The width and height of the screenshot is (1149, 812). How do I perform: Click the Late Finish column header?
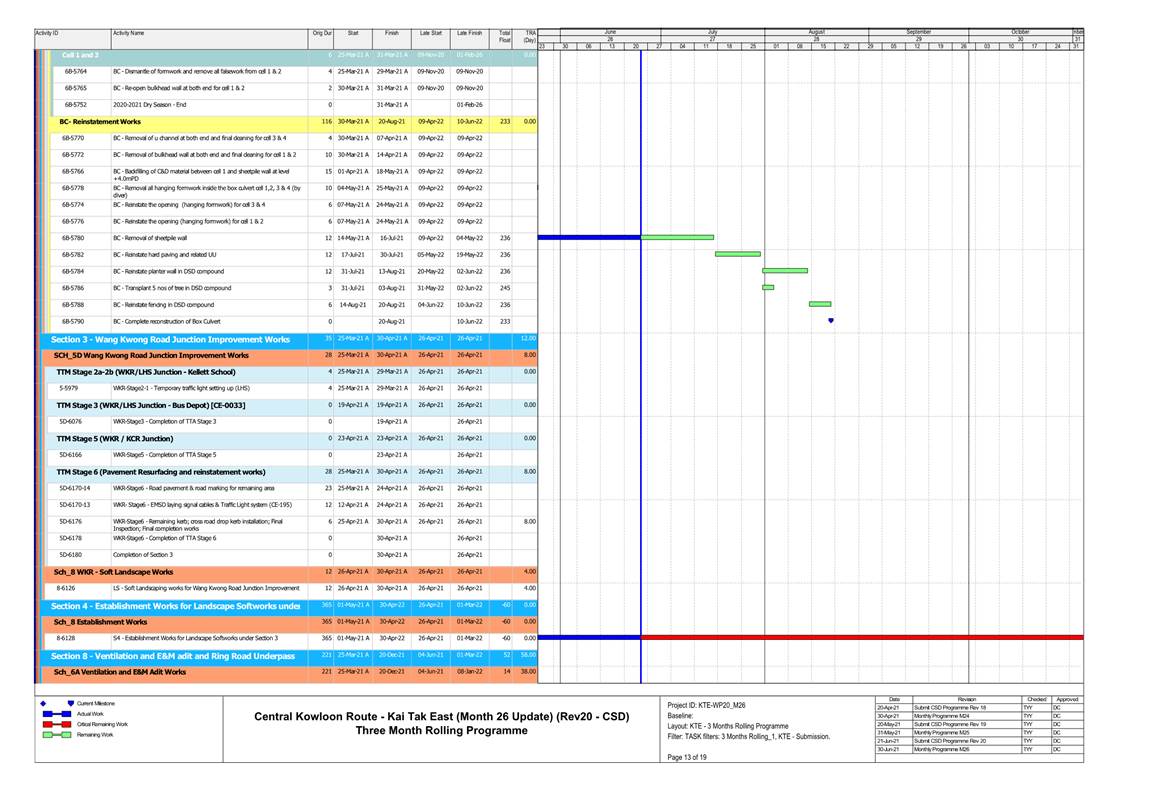(x=469, y=33)
